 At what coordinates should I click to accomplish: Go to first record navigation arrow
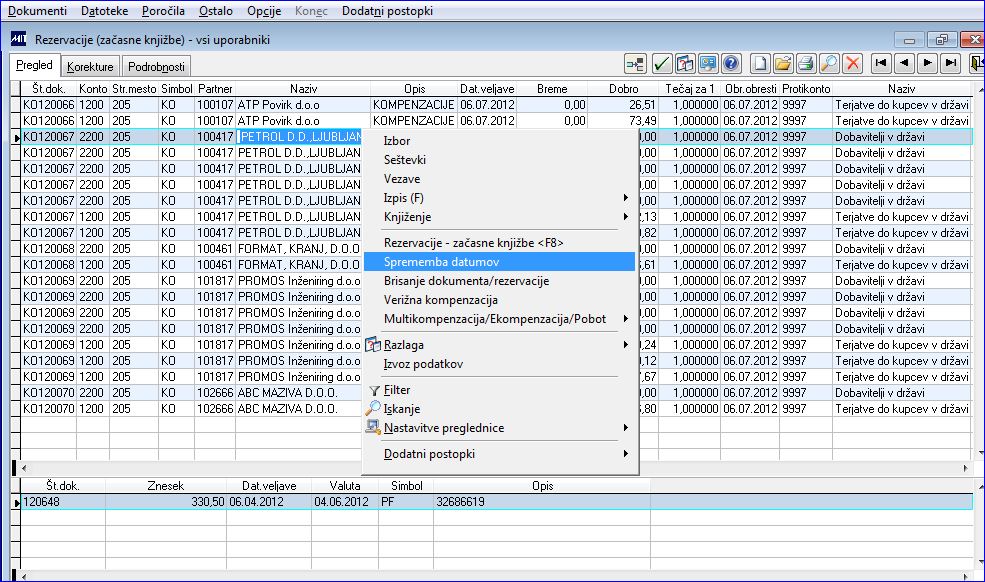click(881, 63)
